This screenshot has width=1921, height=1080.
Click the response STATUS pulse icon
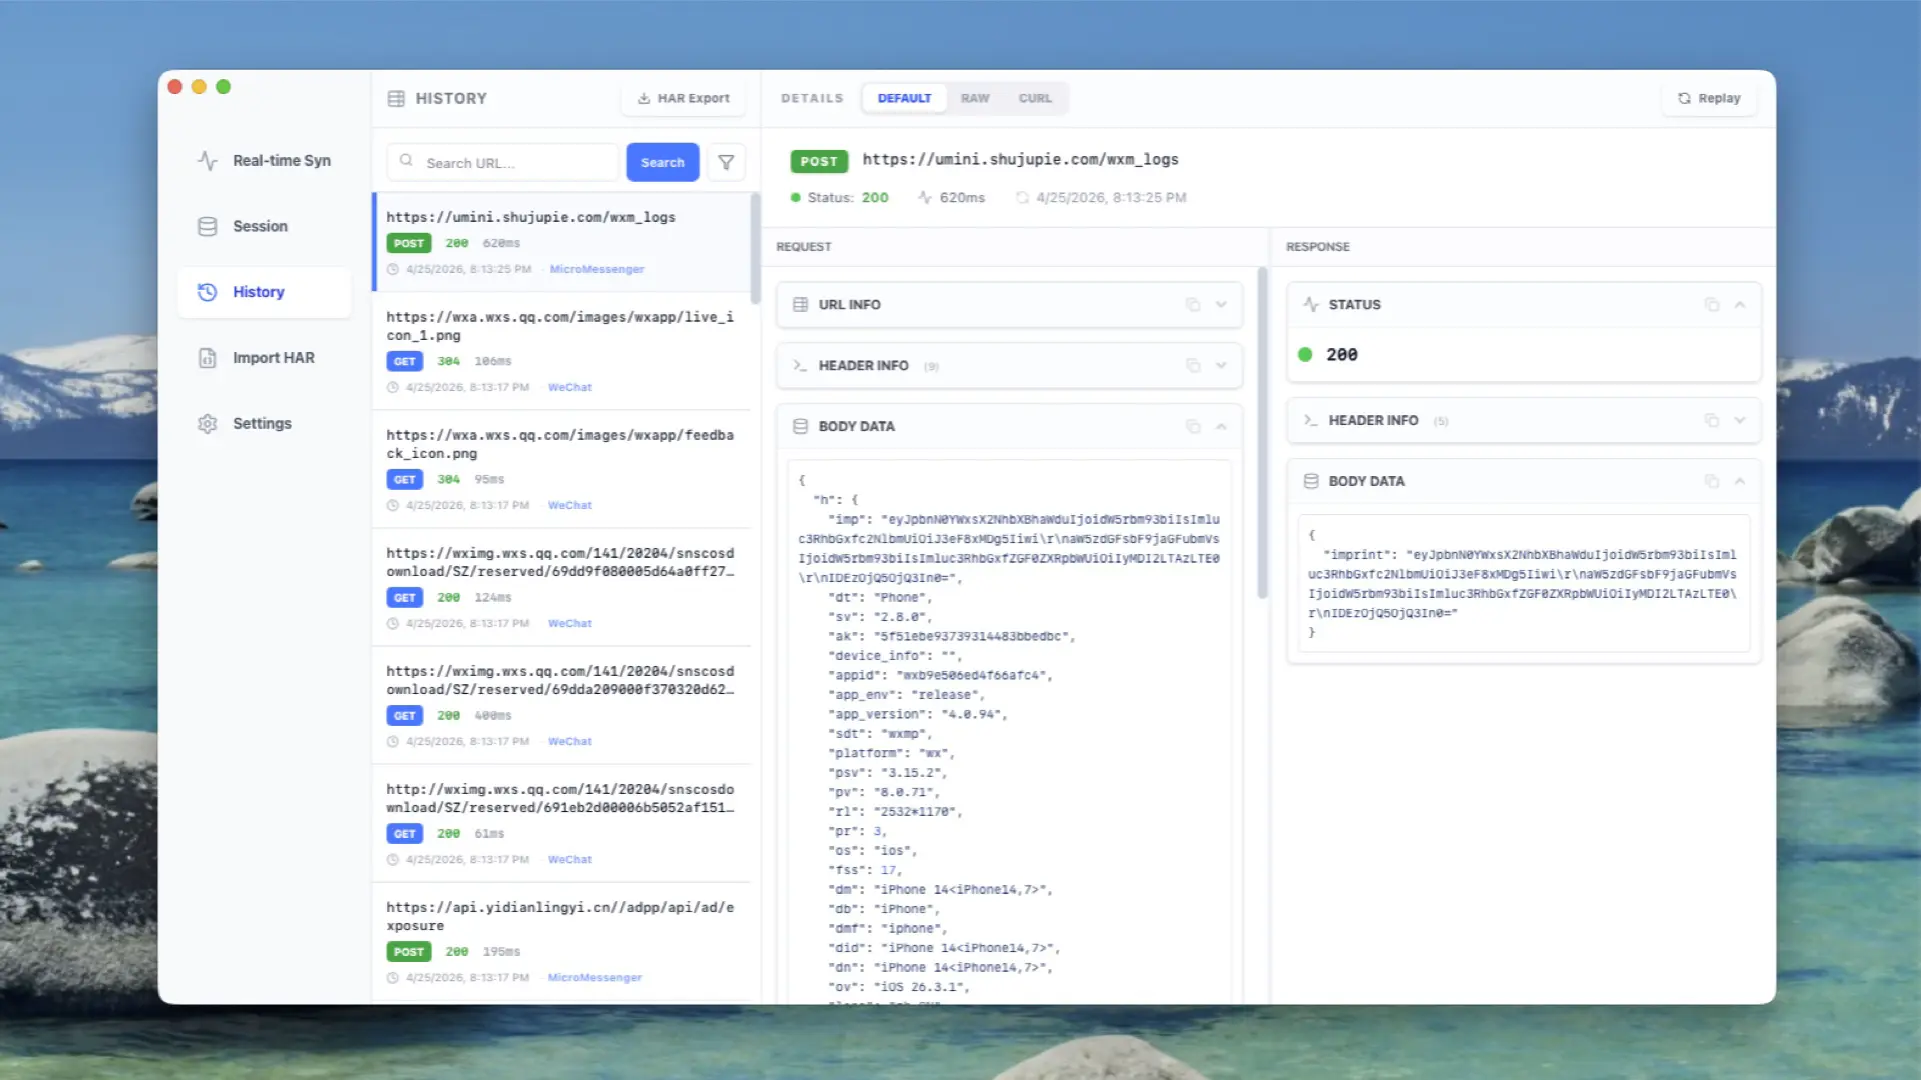coord(1311,305)
